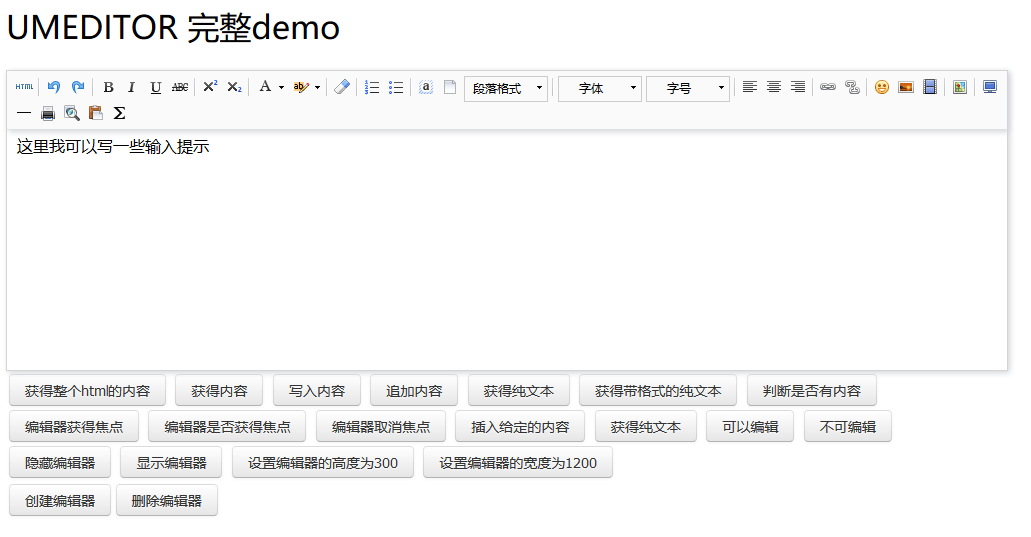Click the 获得整个html的内容 button

87,390
